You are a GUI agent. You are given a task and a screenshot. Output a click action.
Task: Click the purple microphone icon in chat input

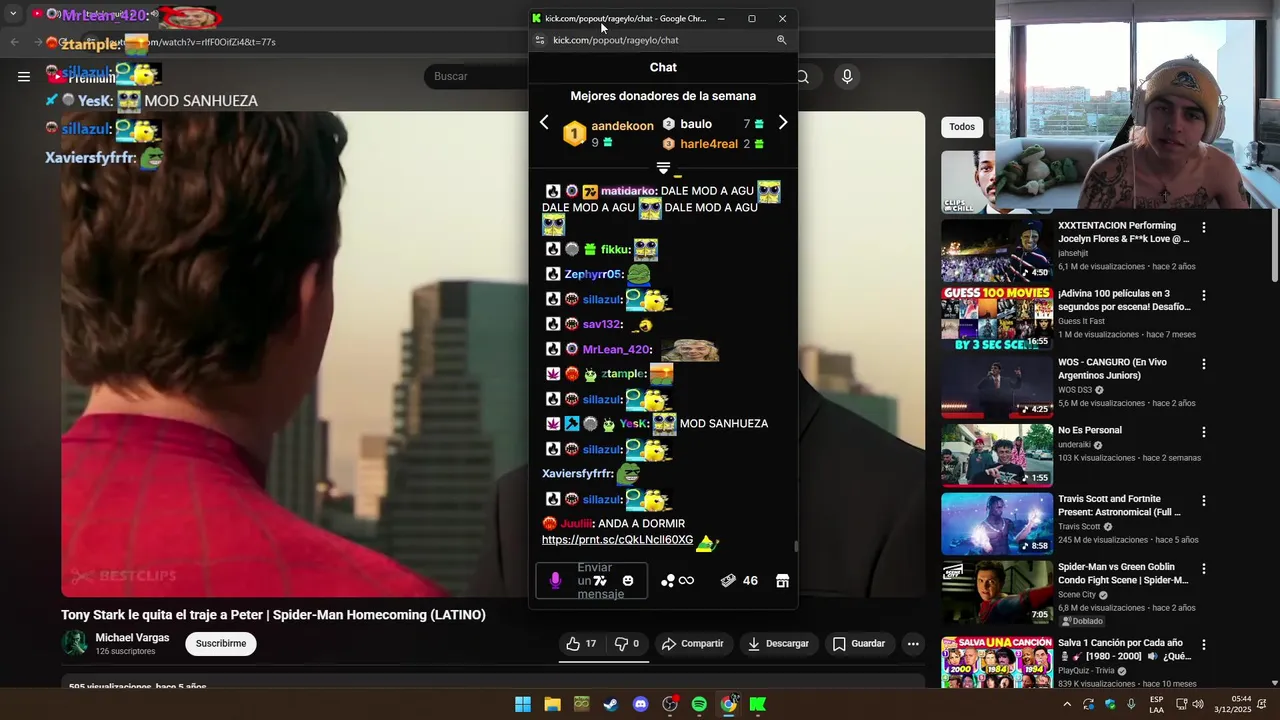[556, 580]
